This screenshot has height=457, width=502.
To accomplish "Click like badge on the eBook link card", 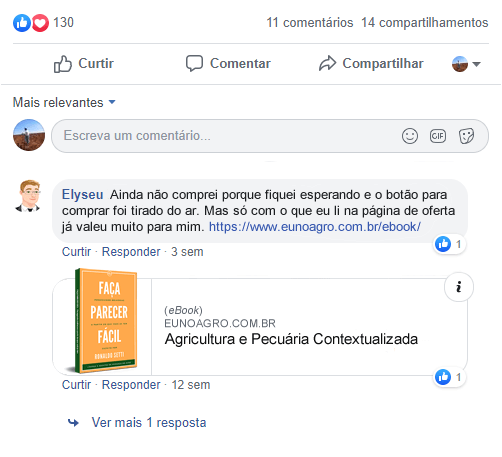I will point(449,377).
